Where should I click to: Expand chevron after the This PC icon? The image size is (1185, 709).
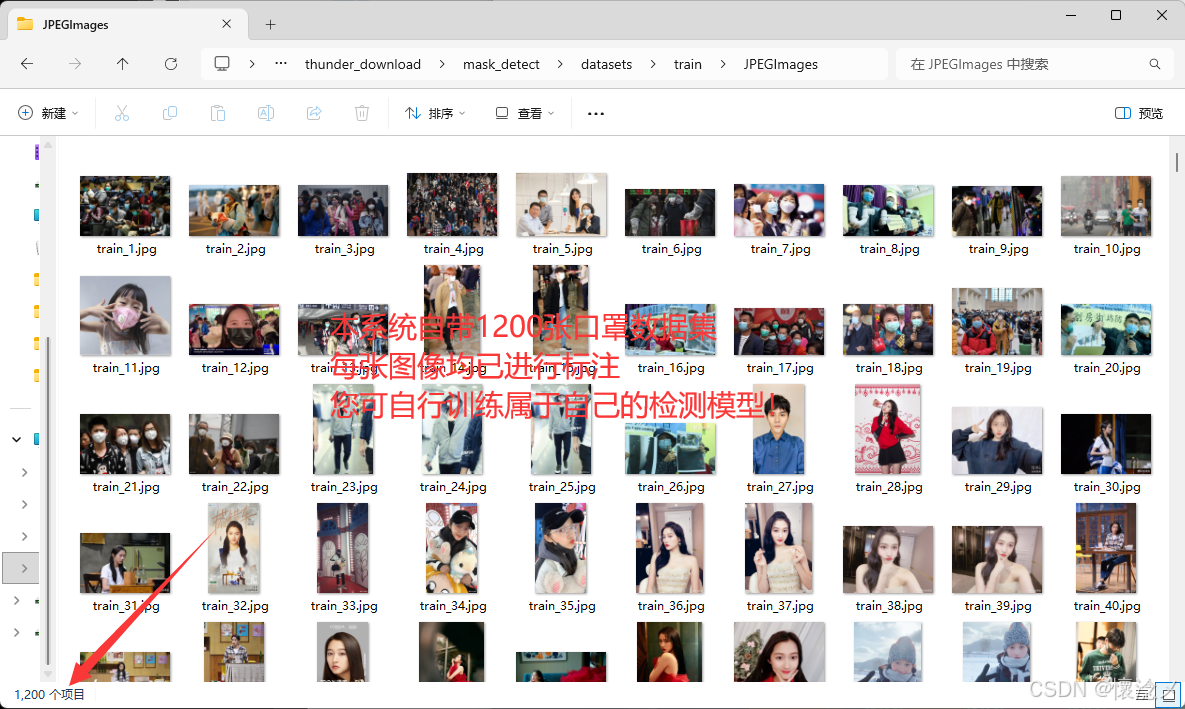click(252, 64)
